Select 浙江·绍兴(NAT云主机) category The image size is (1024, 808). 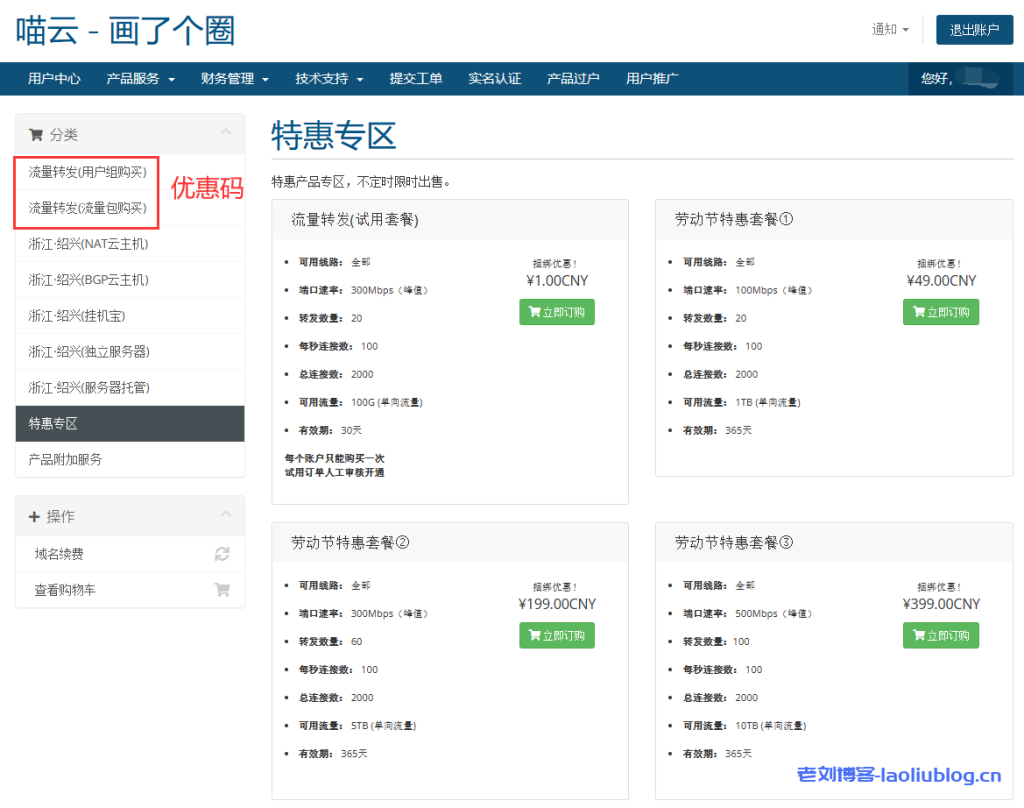pos(88,244)
